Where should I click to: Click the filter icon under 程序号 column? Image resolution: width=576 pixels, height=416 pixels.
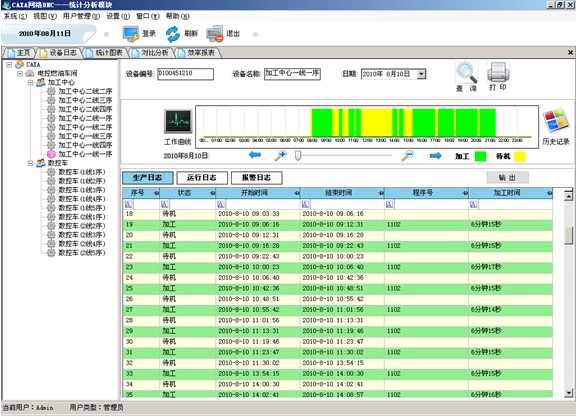point(389,204)
